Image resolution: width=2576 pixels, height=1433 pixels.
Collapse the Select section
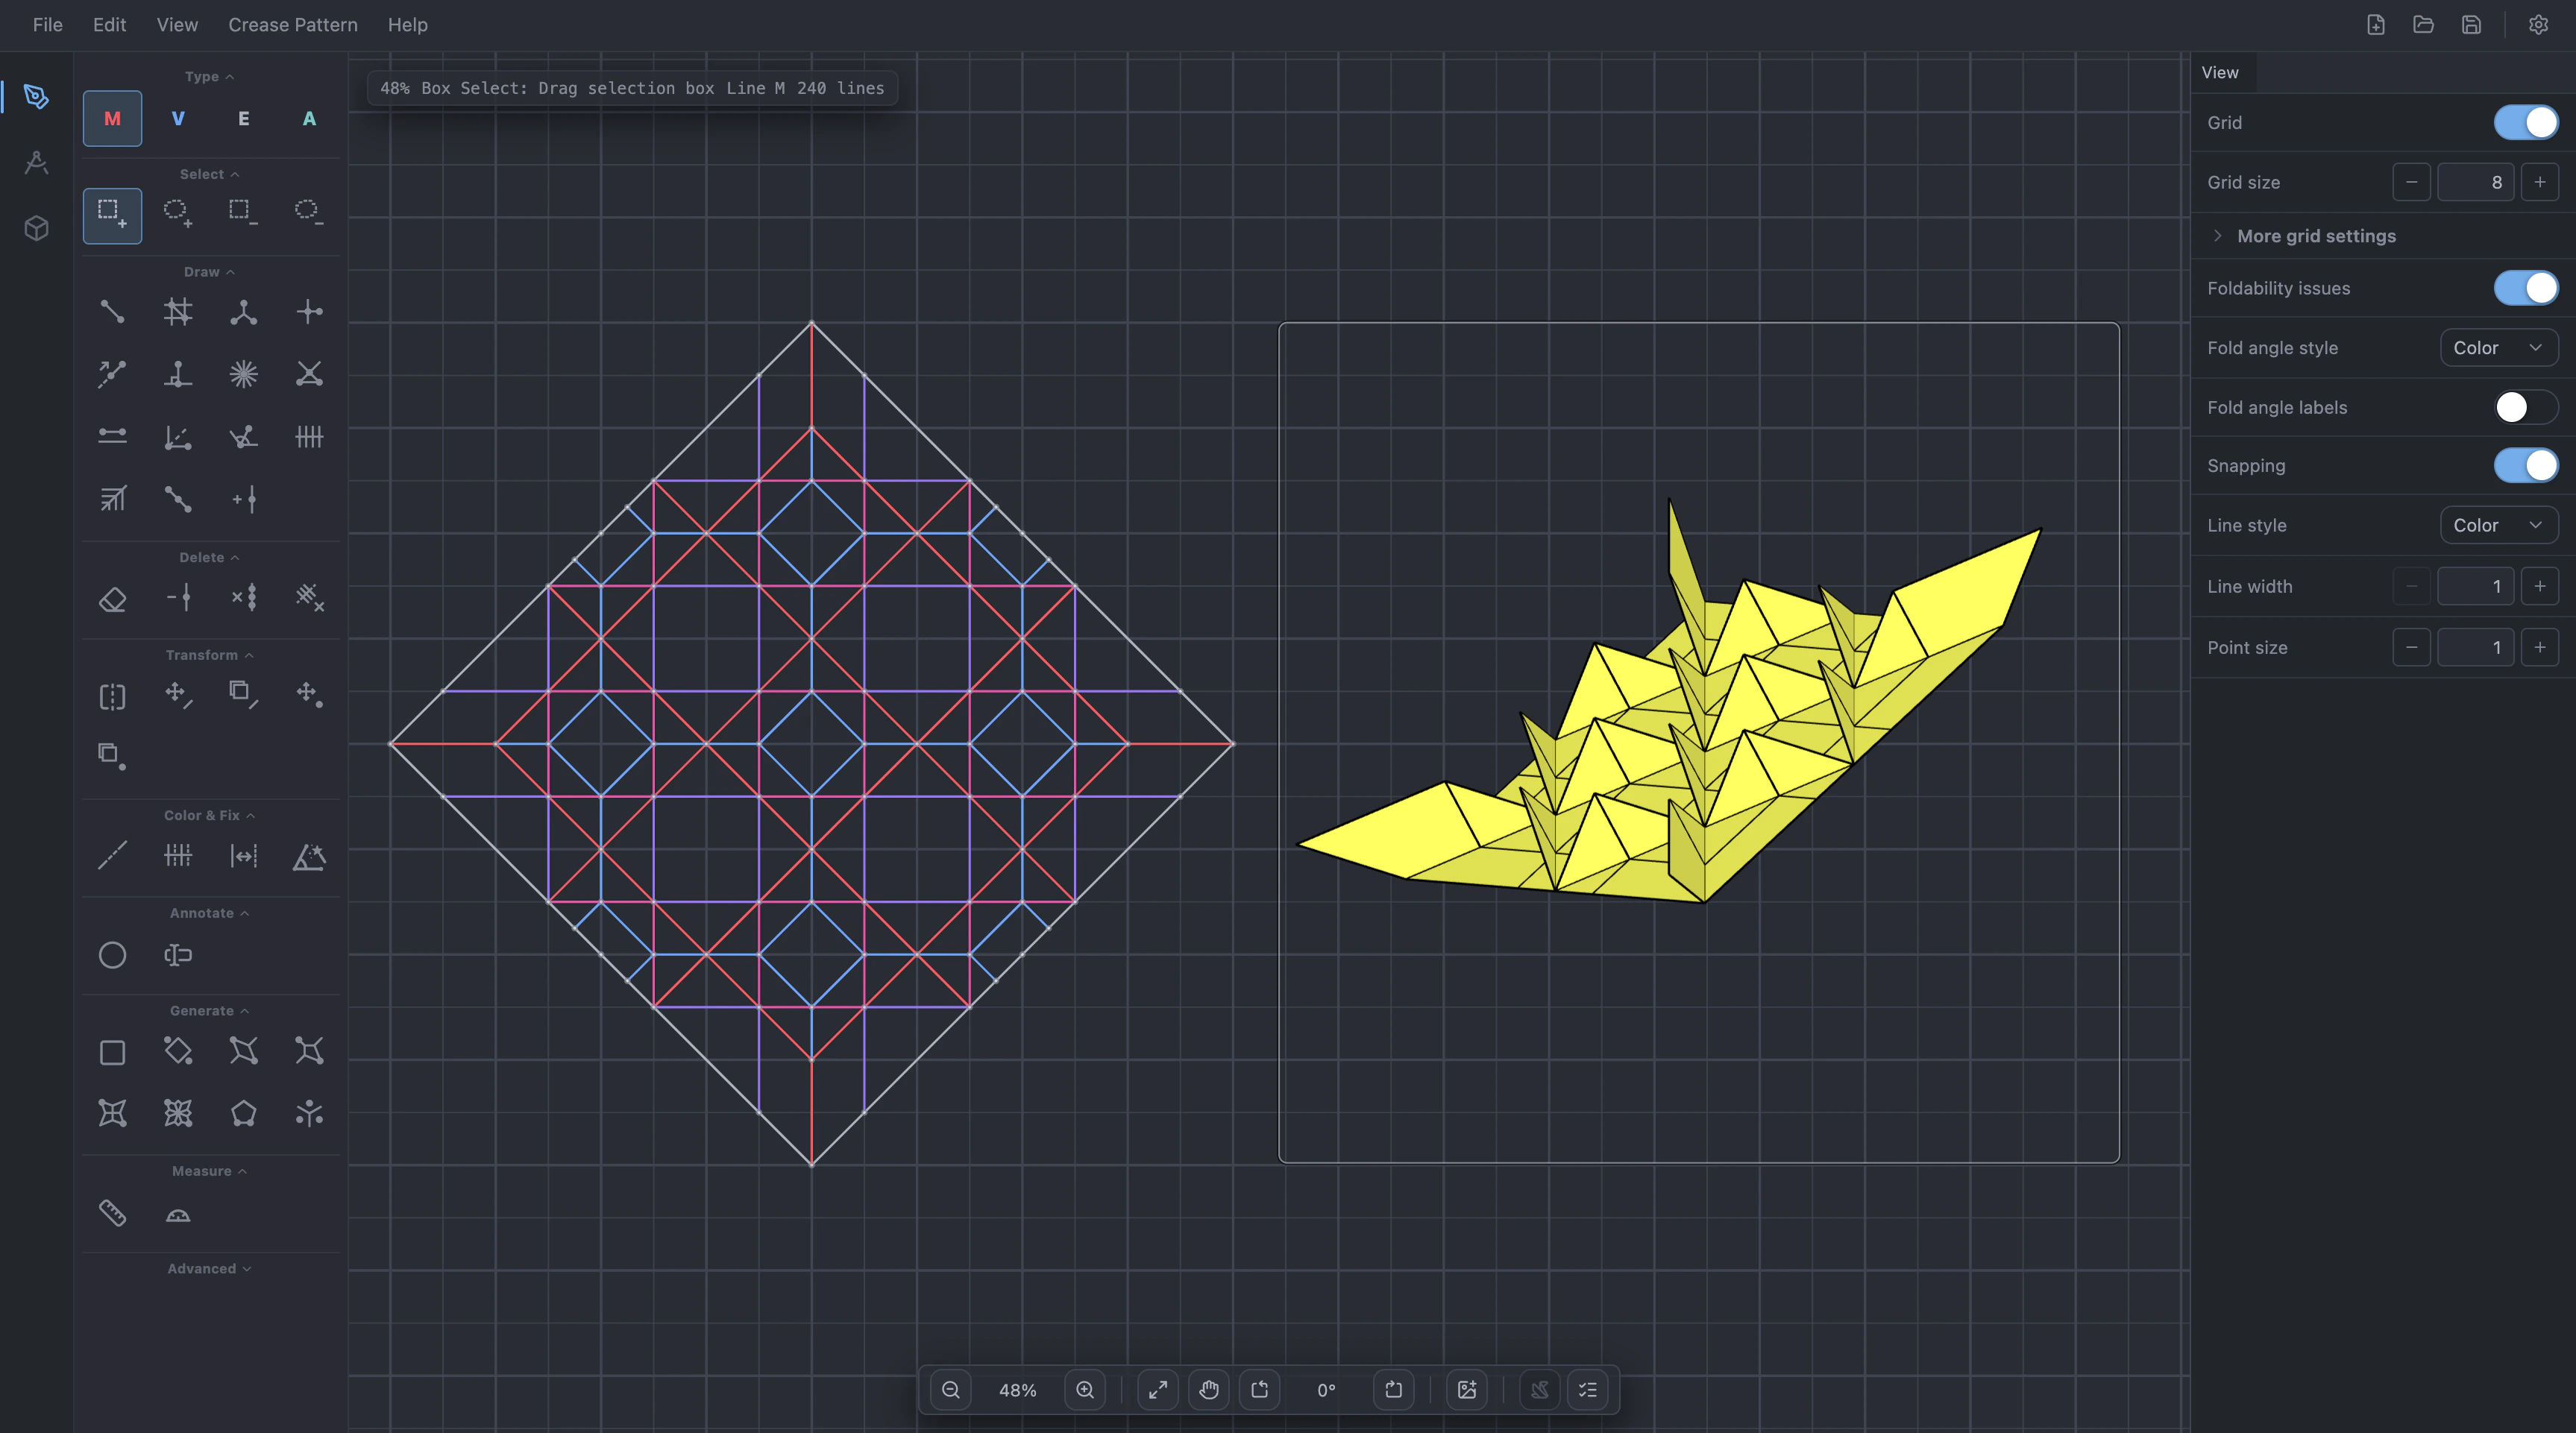click(x=209, y=174)
